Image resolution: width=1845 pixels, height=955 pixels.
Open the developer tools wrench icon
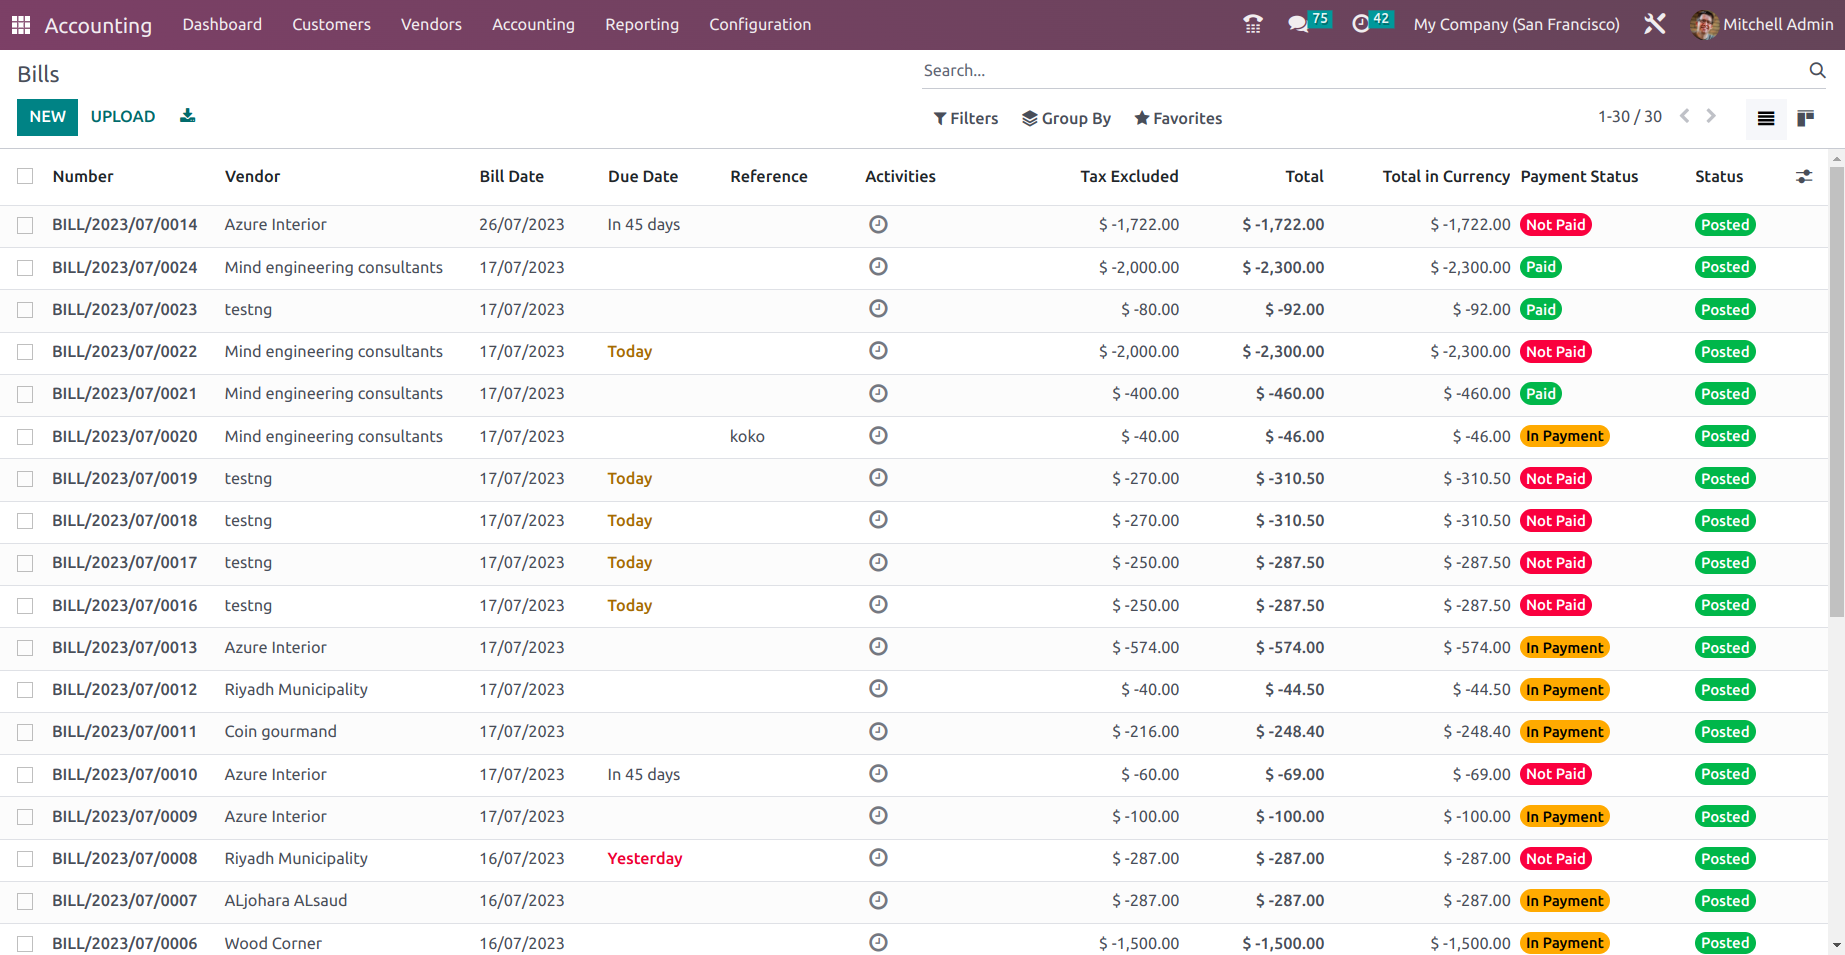1654,24
